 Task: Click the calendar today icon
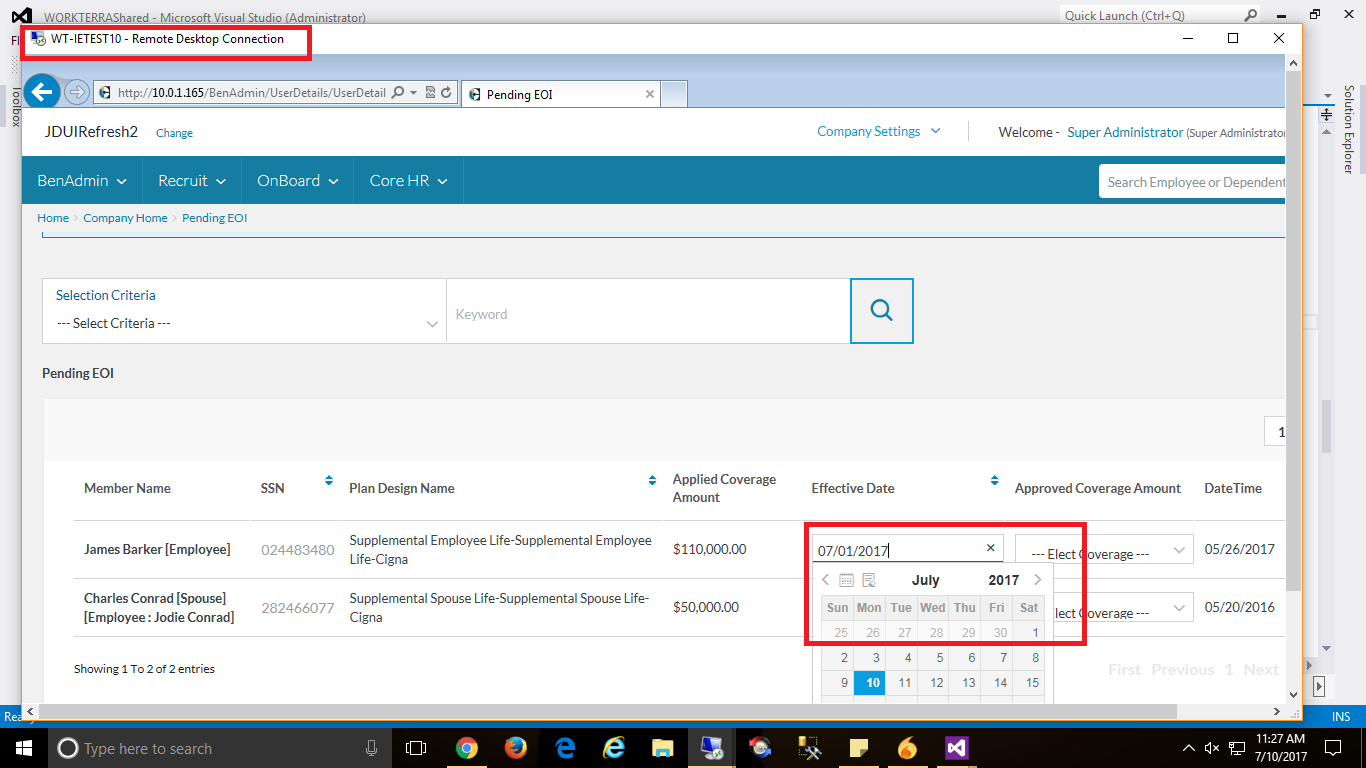pos(846,580)
